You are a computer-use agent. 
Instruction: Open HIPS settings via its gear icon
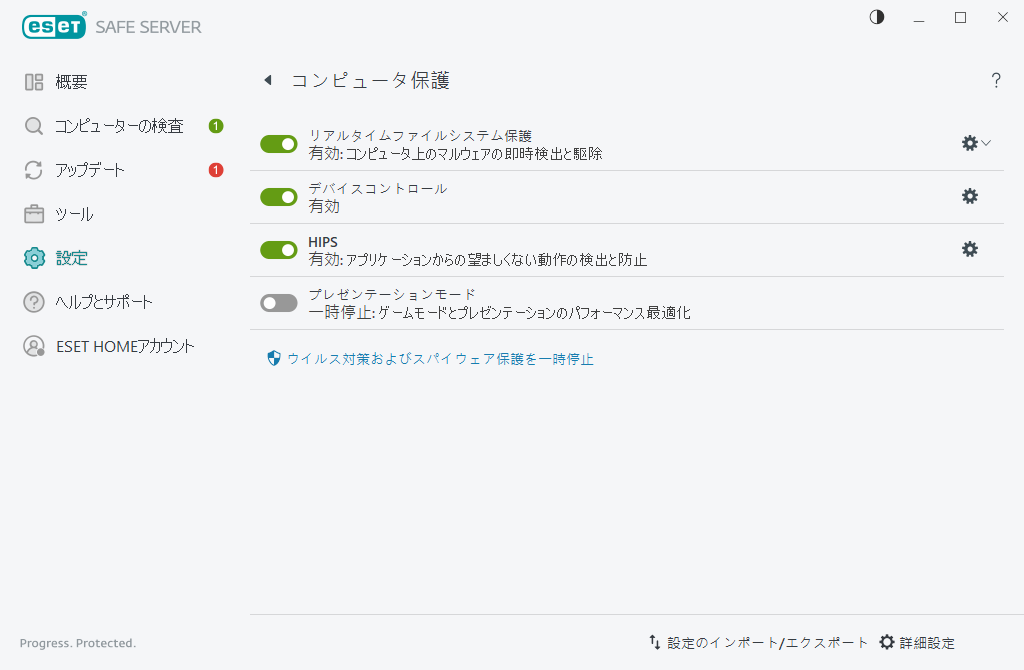[x=969, y=249]
